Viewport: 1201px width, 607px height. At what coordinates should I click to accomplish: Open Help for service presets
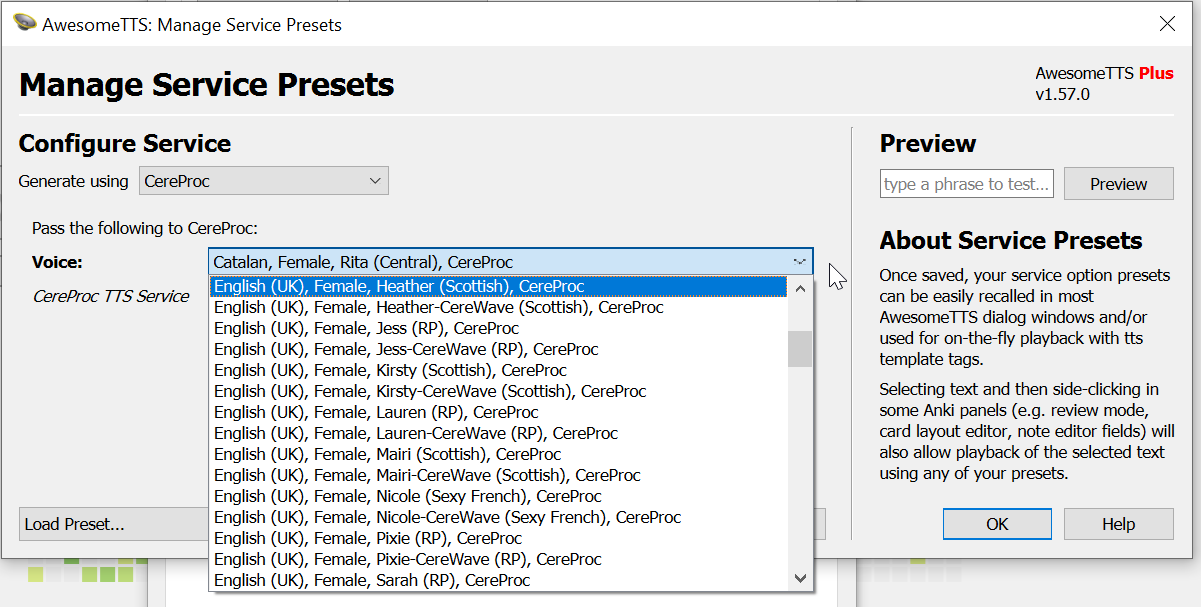click(1118, 524)
